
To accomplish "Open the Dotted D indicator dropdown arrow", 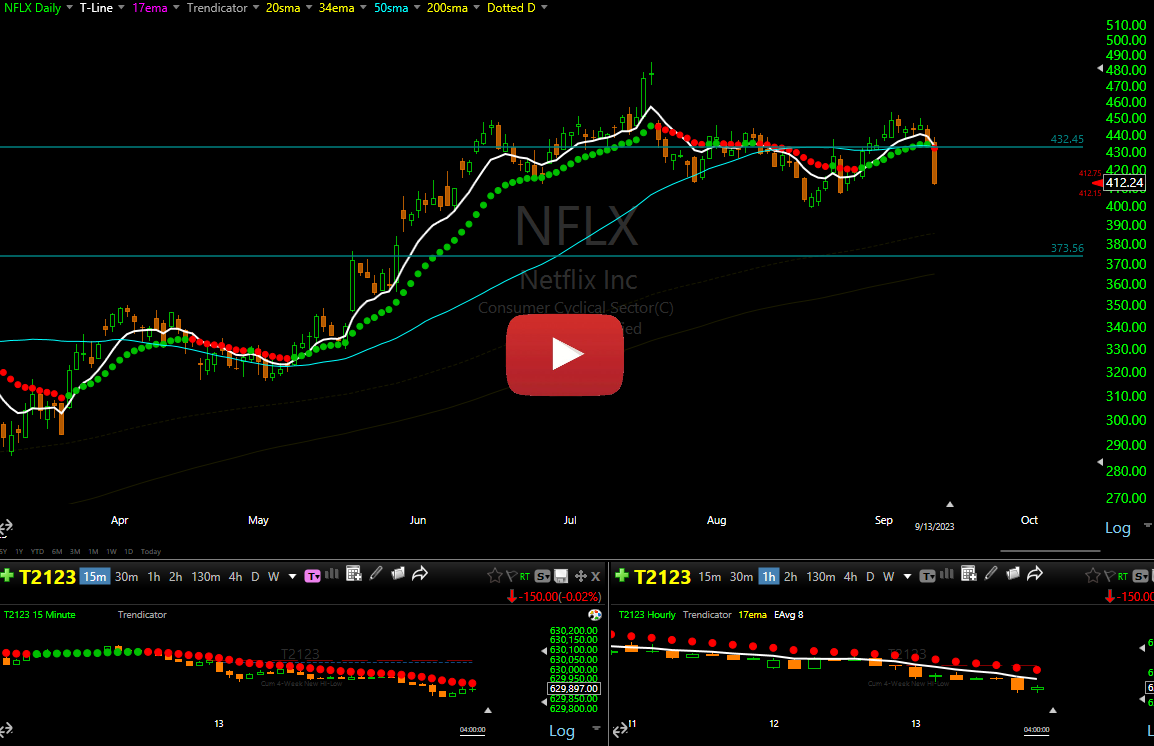I will click(x=544, y=7).
